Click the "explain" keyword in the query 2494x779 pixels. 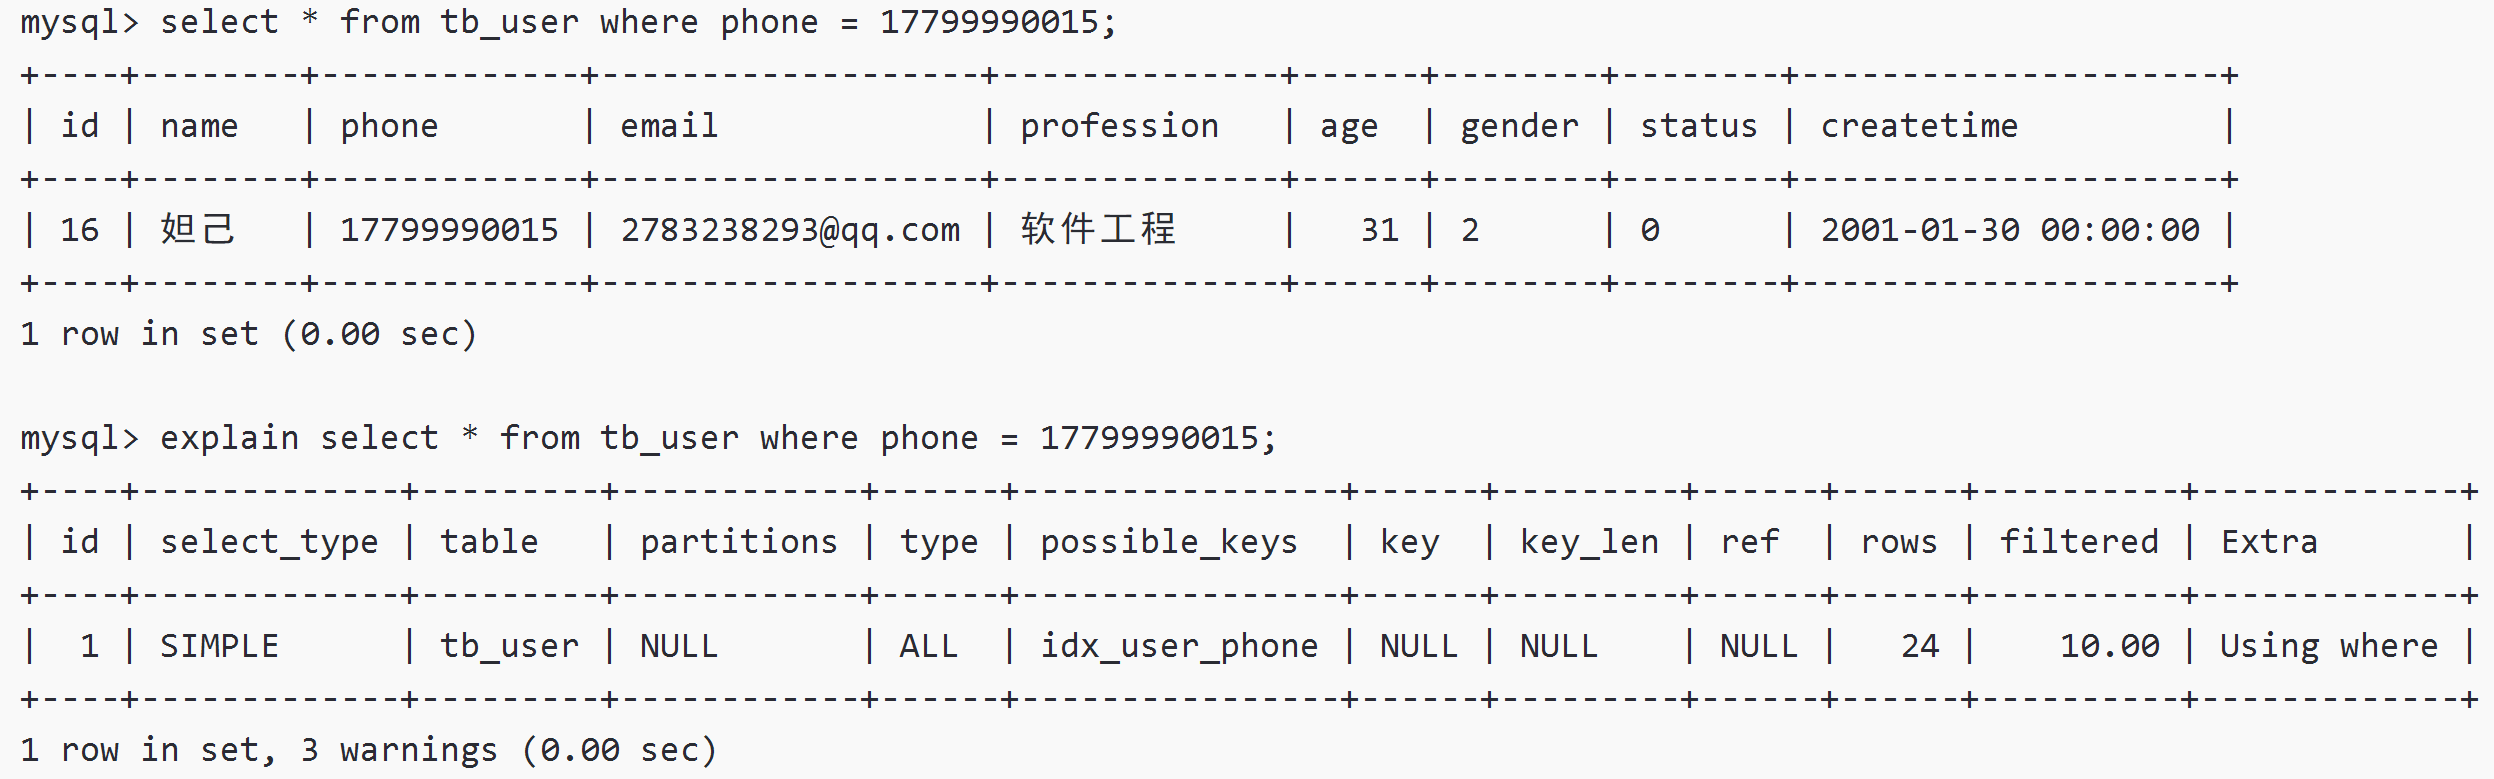(229, 438)
